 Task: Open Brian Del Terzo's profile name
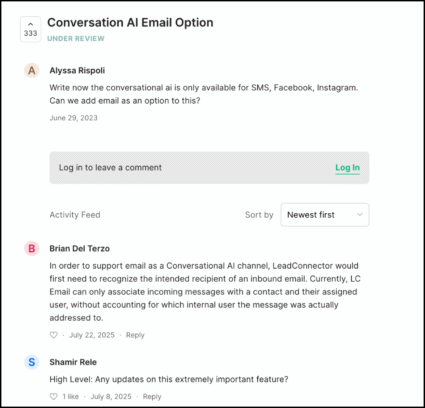tap(80, 249)
